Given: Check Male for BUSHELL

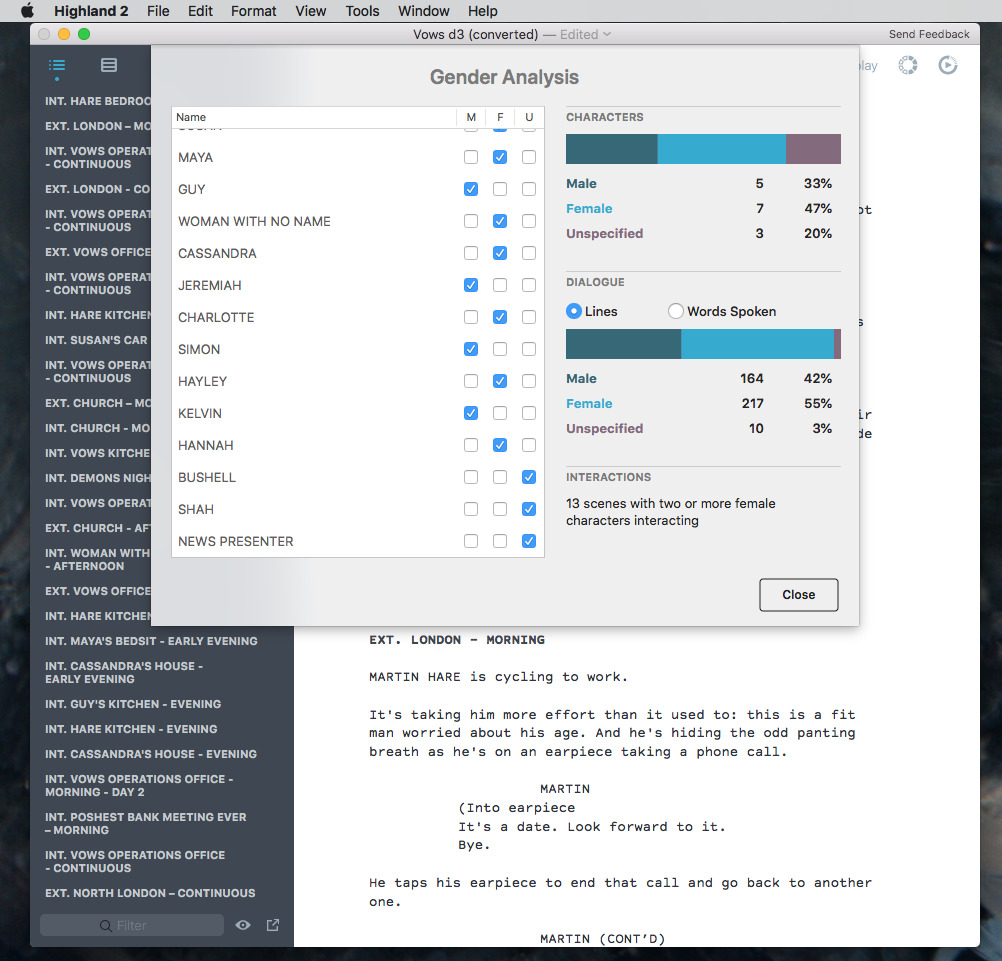Looking at the screenshot, I should click(471, 477).
